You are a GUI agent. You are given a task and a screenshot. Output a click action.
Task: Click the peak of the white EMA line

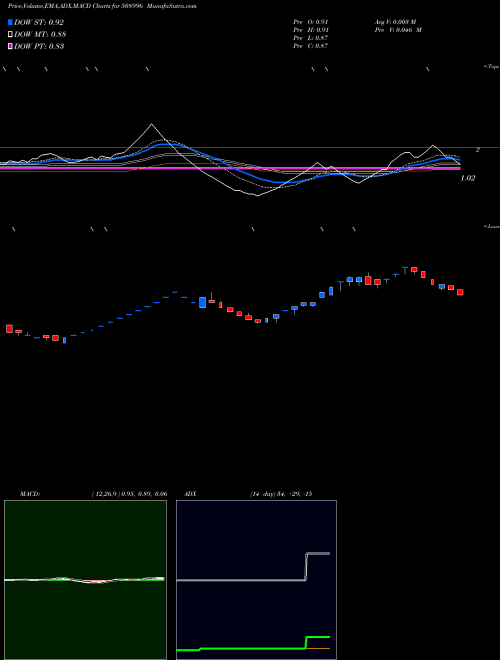(x=152, y=124)
